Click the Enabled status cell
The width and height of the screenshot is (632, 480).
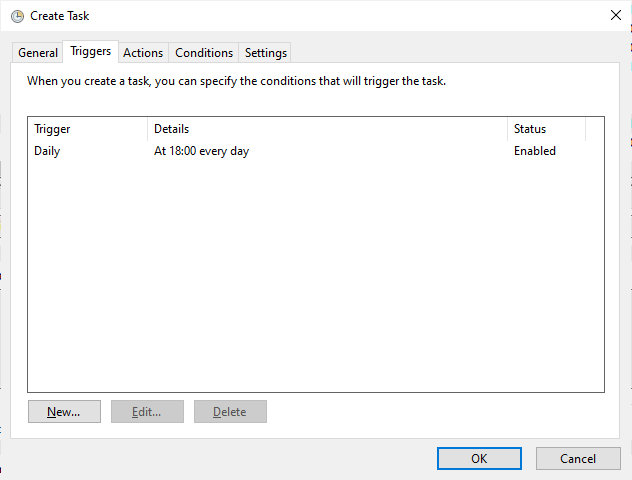pyautogui.click(x=535, y=151)
